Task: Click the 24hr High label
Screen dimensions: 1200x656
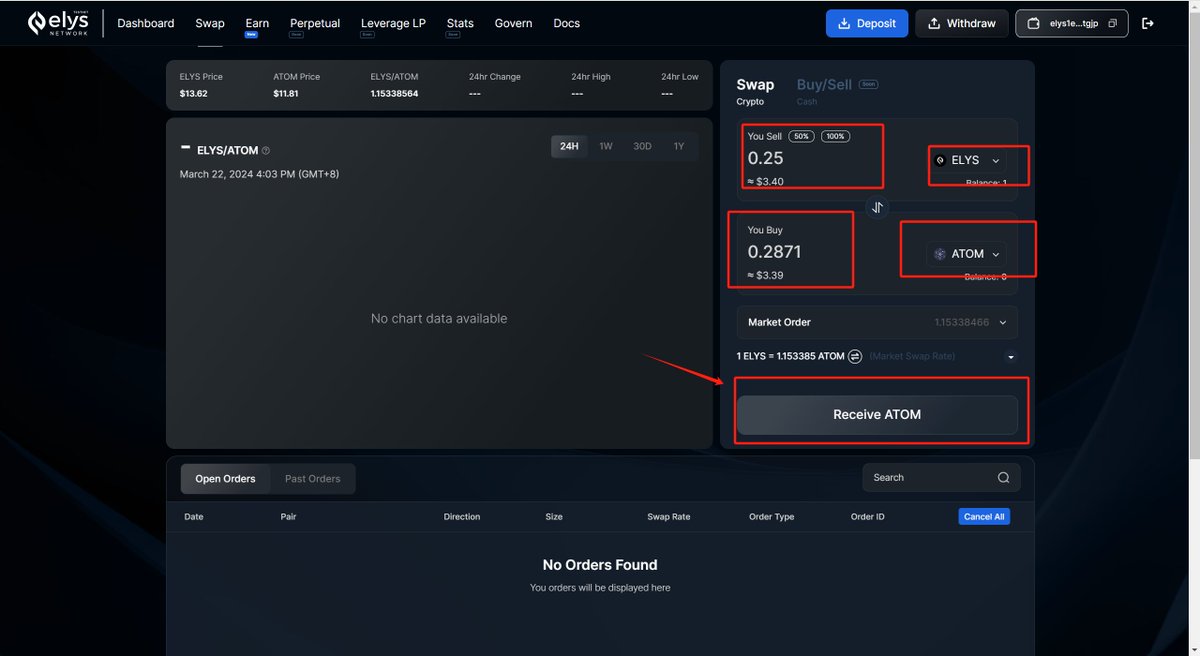Action: click(591, 77)
